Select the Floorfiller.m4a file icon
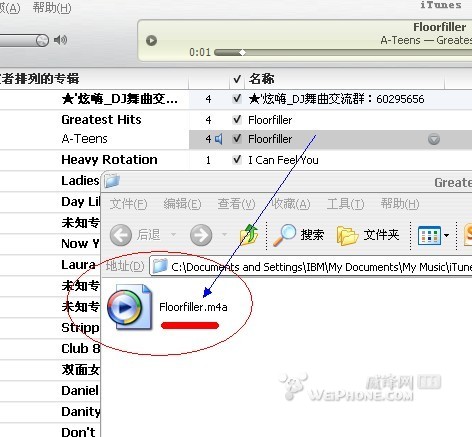This screenshot has width=472, height=437. click(129, 307)
